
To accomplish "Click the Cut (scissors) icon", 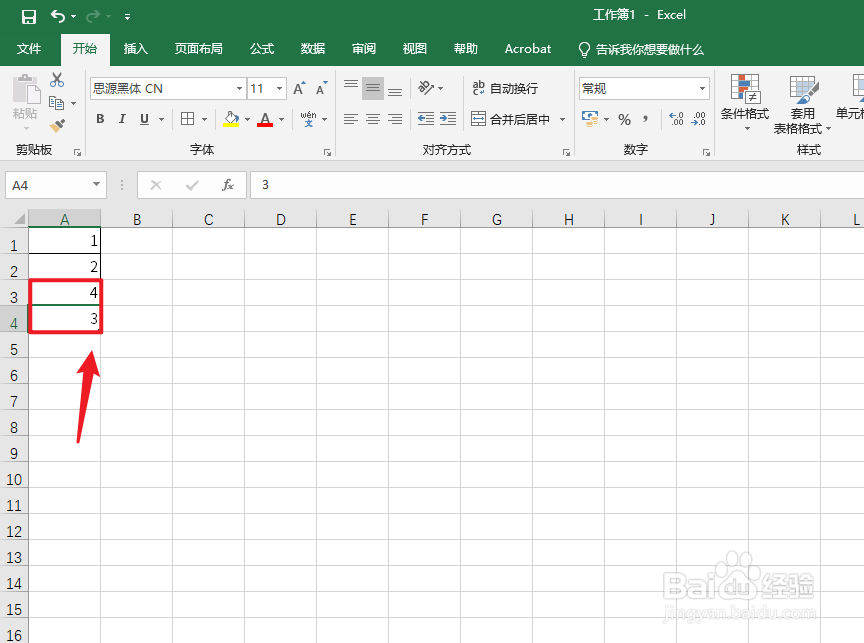I will coord(56,80).
